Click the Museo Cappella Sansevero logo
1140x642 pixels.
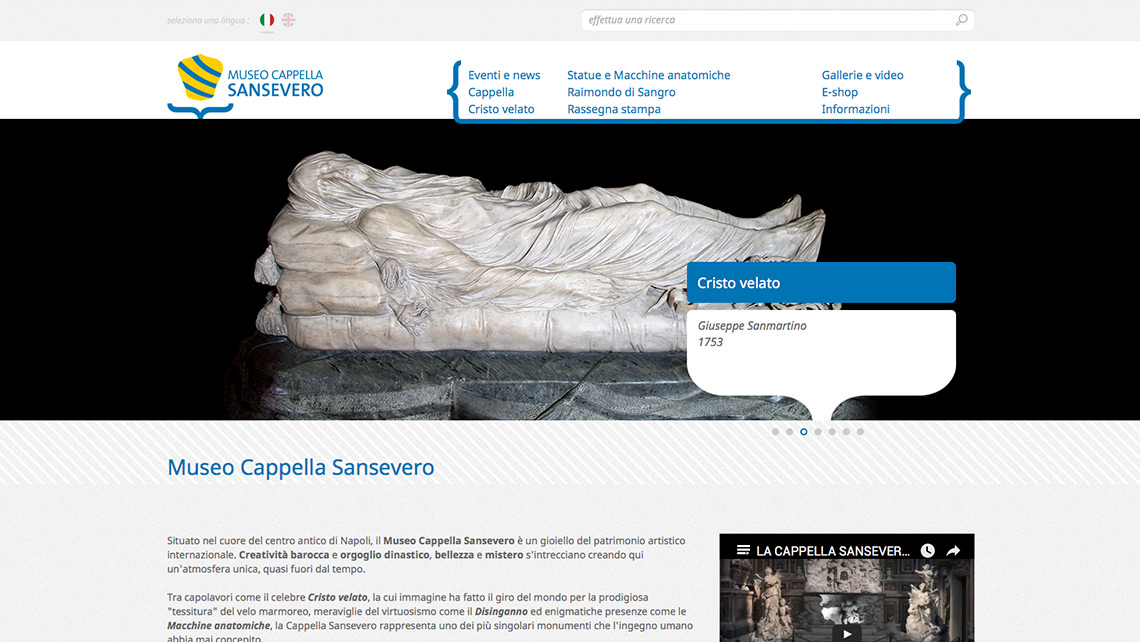point(246,84)
